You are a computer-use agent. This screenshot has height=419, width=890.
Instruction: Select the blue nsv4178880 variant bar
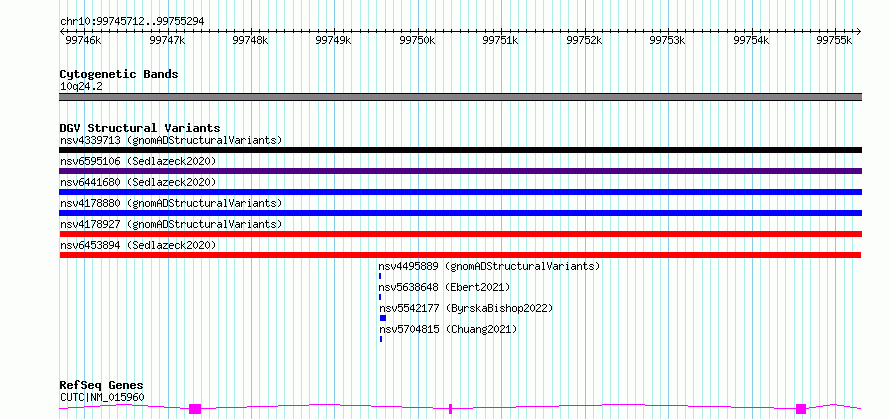pyautogui.click(x=460, y=213)
